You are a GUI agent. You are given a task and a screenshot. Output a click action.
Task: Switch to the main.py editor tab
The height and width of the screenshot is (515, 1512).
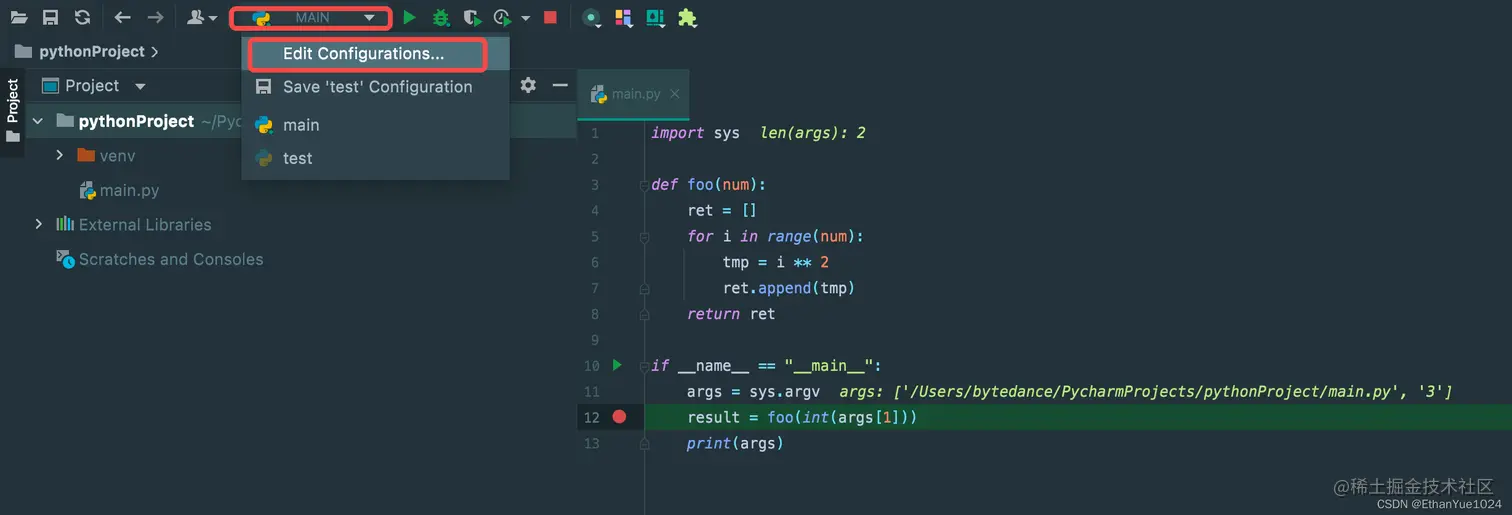pos(635,94)
